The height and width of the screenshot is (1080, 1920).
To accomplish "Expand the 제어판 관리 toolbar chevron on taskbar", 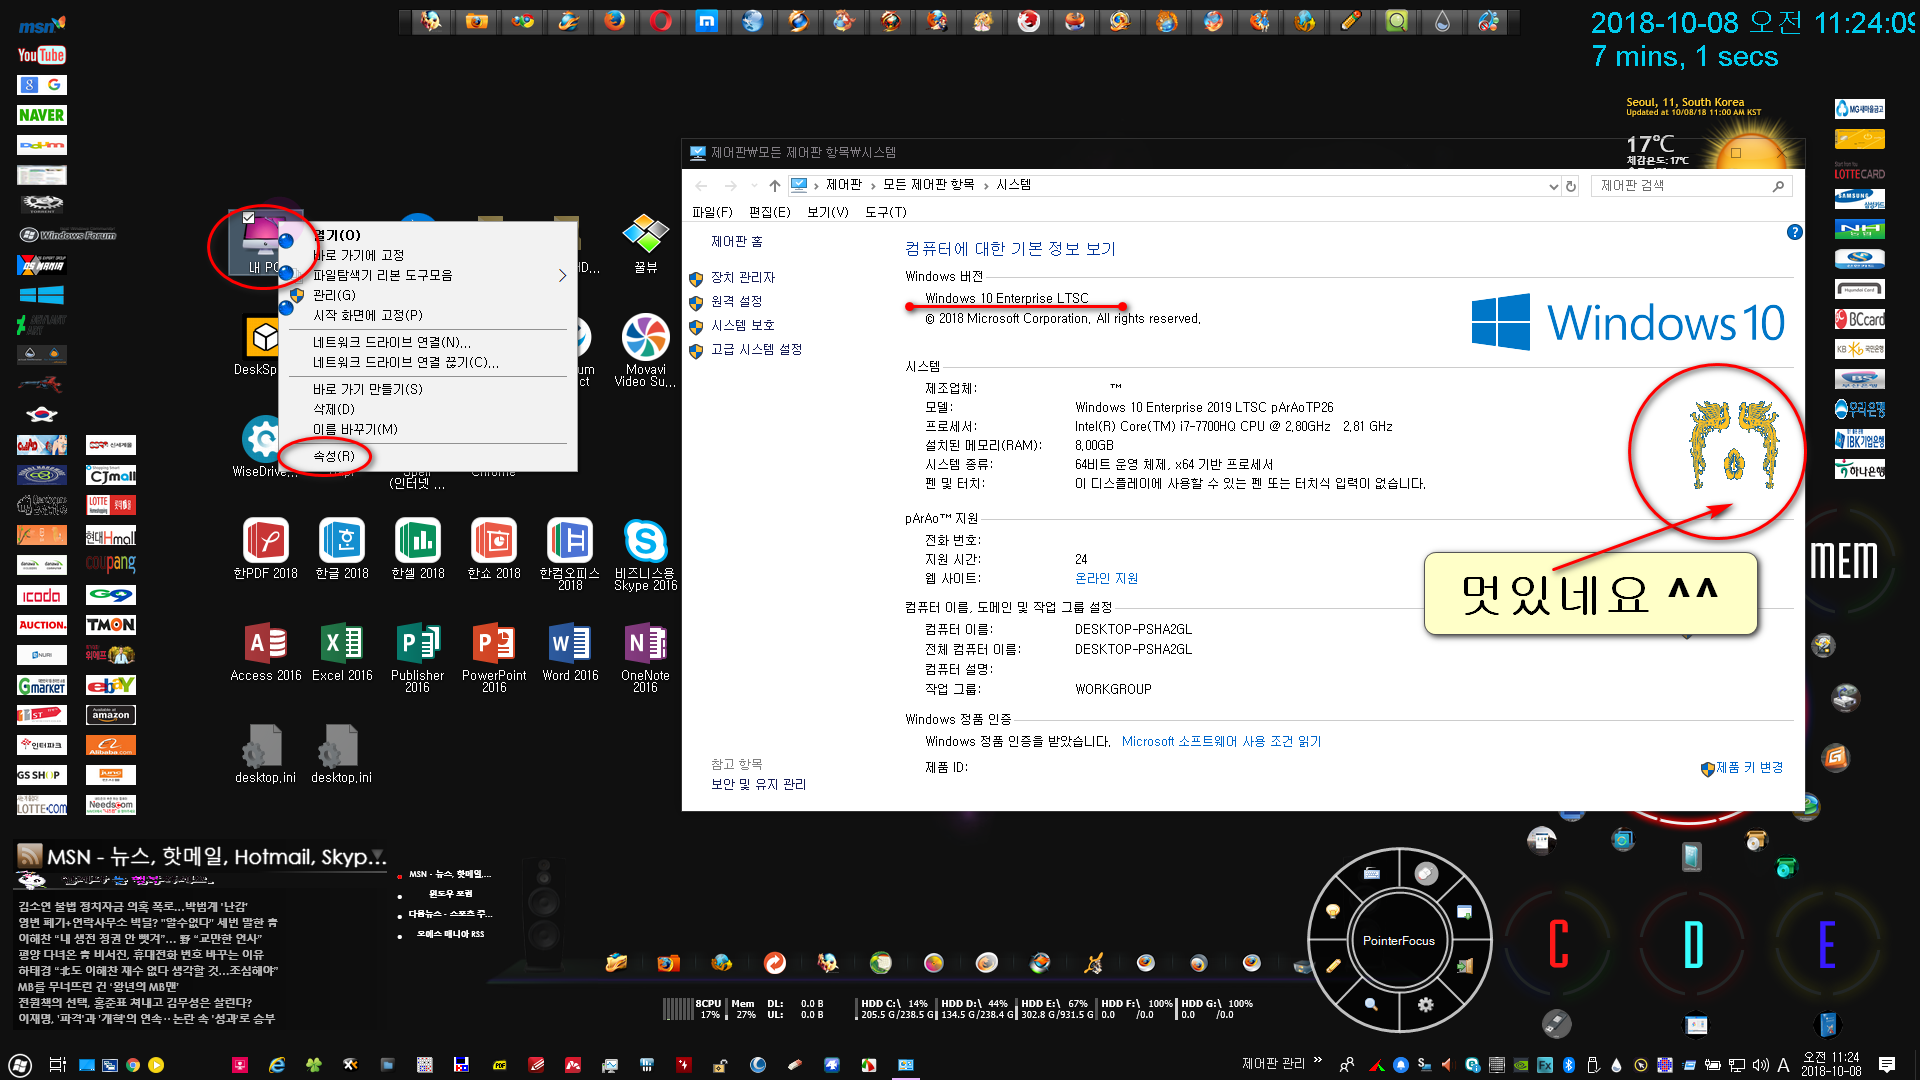I will point(1318,1061).
